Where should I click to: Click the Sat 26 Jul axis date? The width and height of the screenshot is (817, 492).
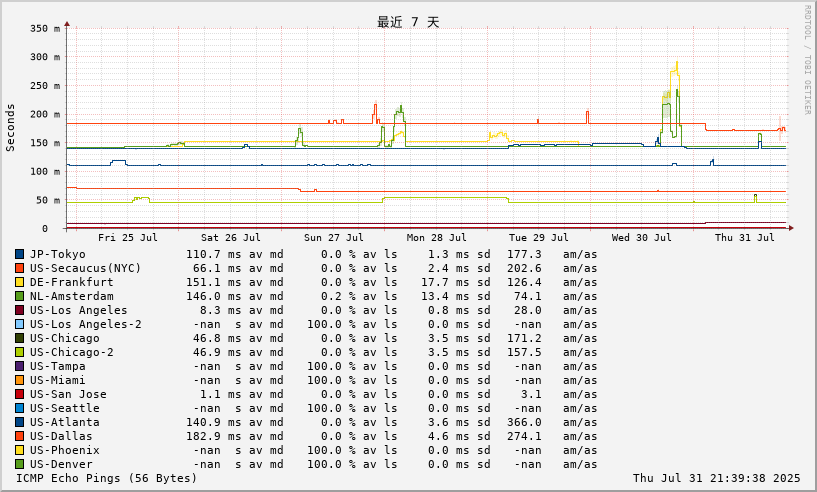(231, 238)
